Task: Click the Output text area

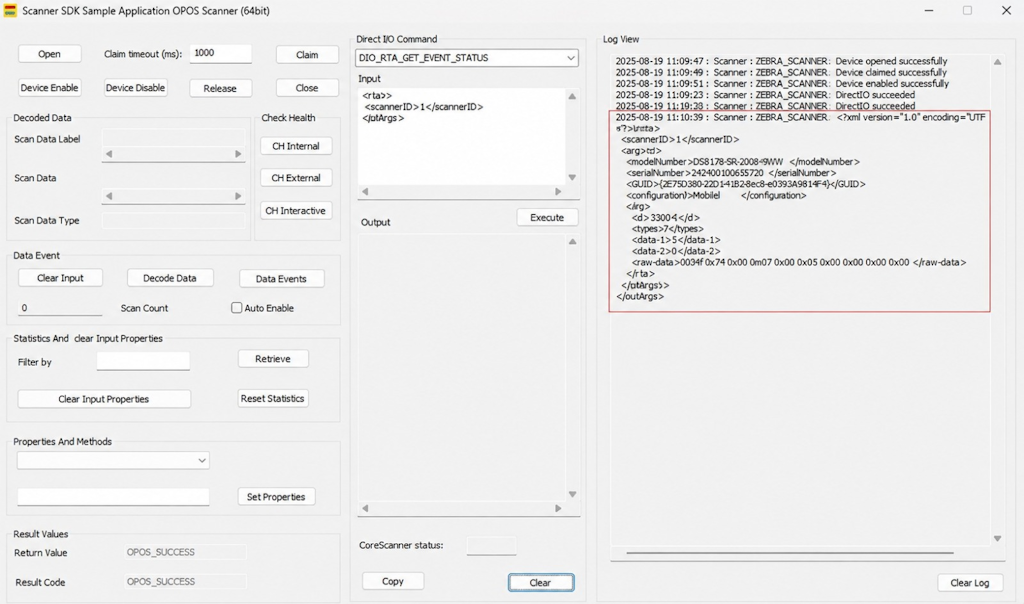Action: (461, 368)
